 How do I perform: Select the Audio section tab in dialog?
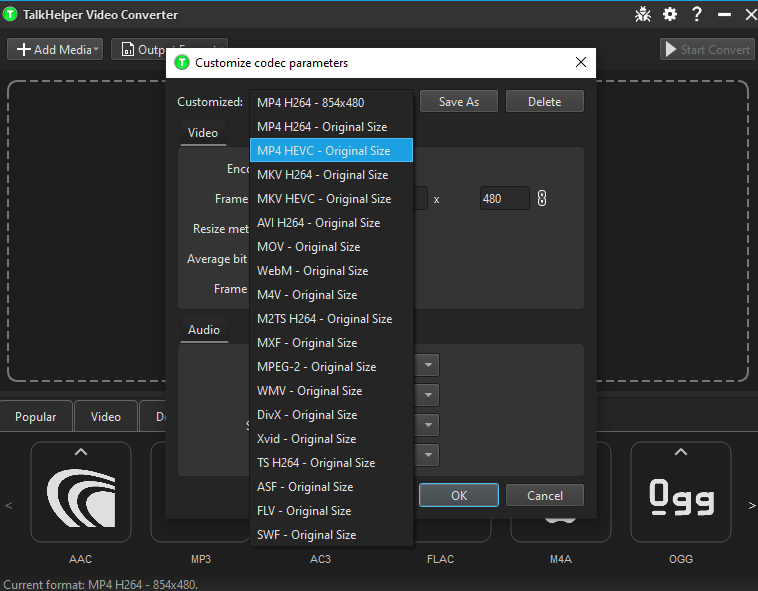pyautogui.click(x=204, y=330)
